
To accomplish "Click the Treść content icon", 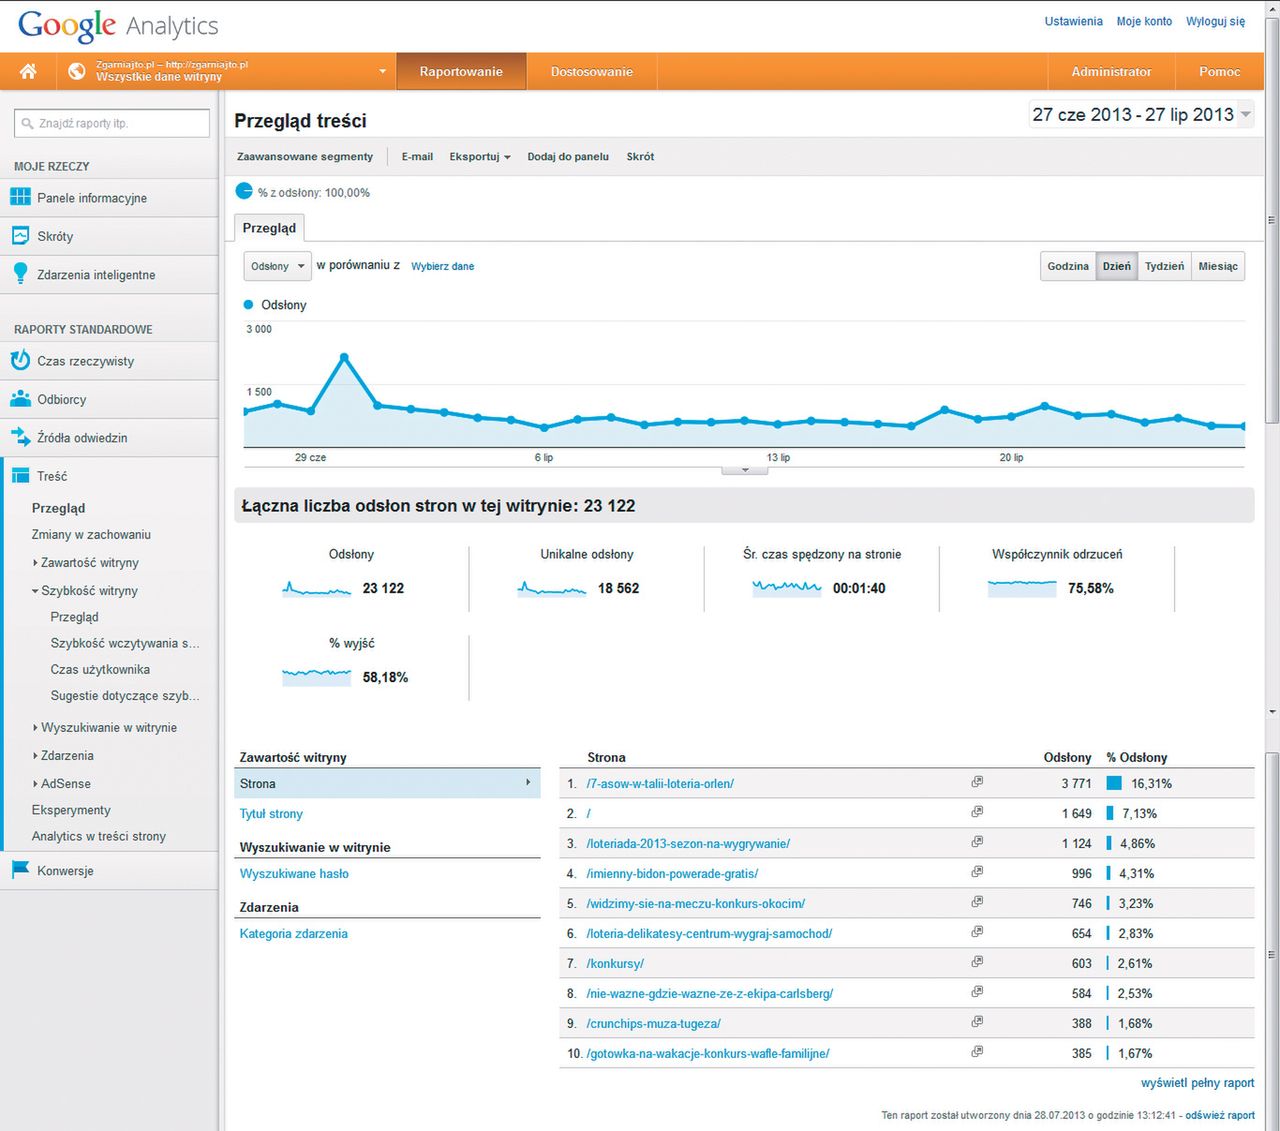I will click(x=20, y=476).
